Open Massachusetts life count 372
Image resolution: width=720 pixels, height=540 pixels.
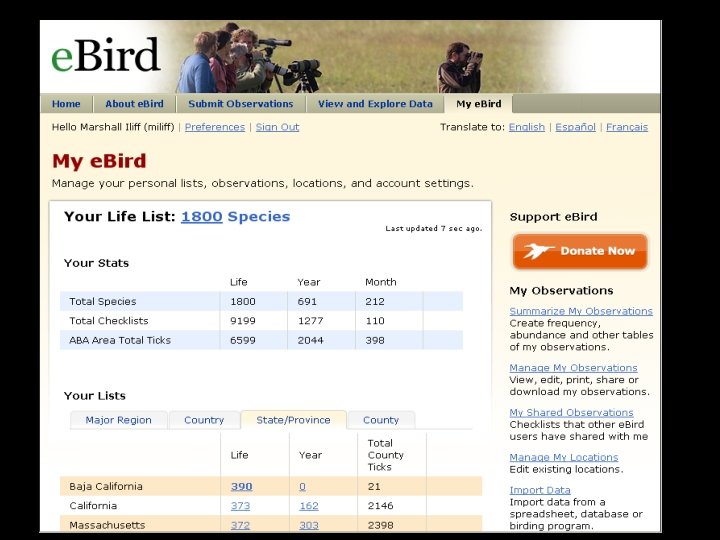coord(240,525)
